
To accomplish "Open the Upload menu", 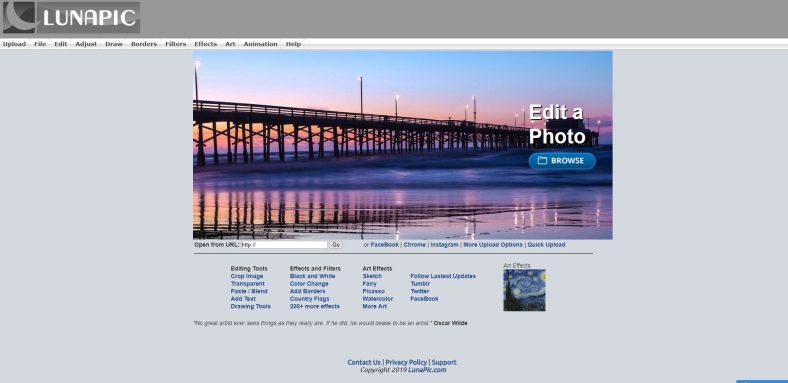I will pos(14,44).
